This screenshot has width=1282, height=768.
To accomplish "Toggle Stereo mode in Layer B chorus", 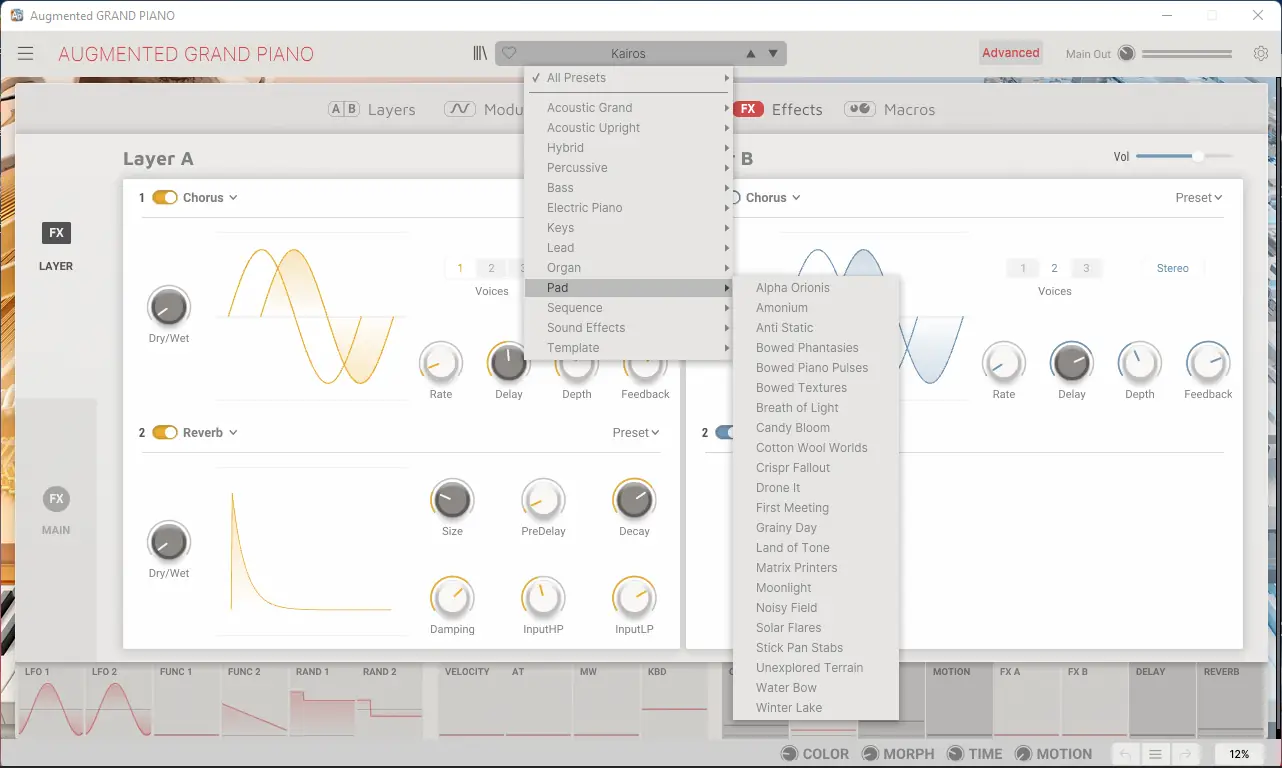I will (1173, 268).
